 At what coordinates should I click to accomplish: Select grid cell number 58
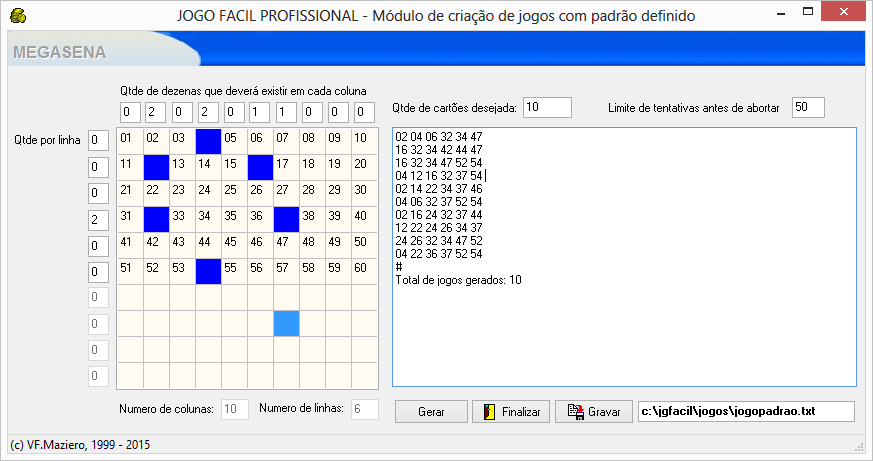(312, 272)
